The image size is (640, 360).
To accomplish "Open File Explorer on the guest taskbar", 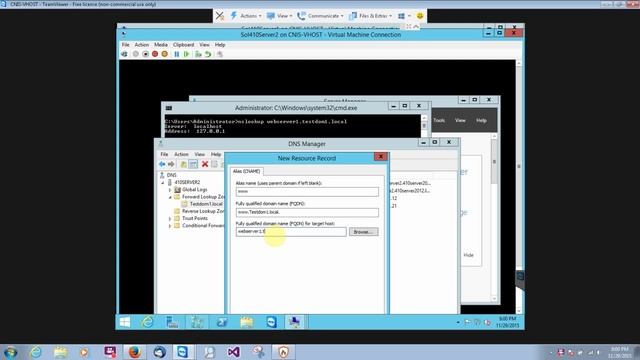I will tap(247, 322).
